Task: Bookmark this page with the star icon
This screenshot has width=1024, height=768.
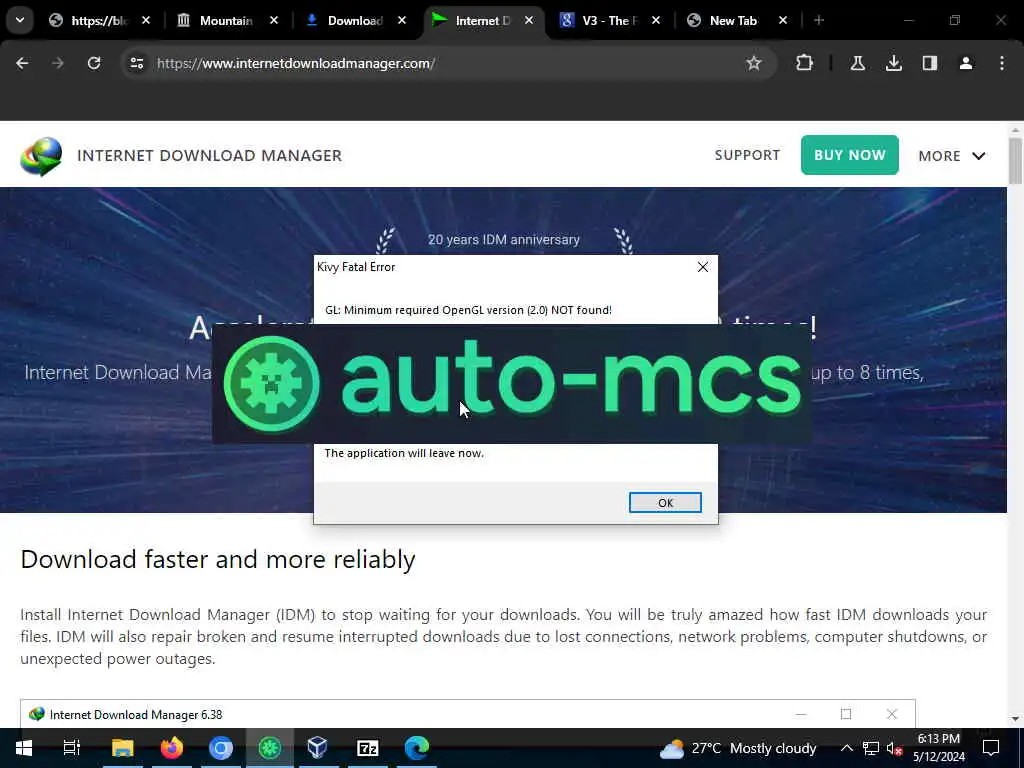Action: 754,63
